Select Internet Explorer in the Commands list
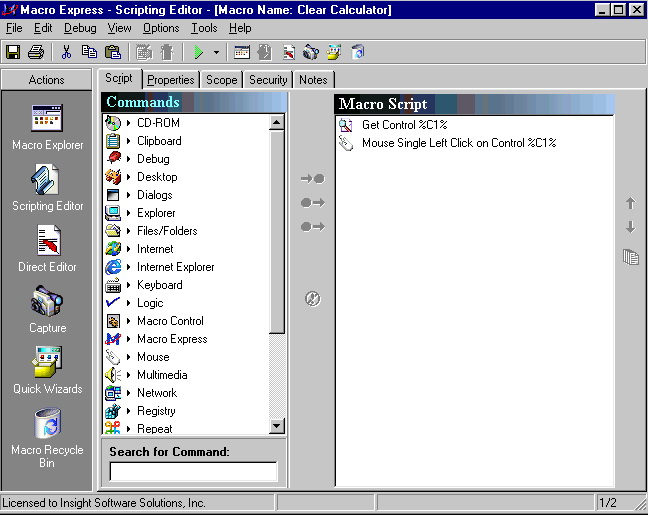Image resolution: width=648 pixels, height=517 pixels. tap(176, 267)
